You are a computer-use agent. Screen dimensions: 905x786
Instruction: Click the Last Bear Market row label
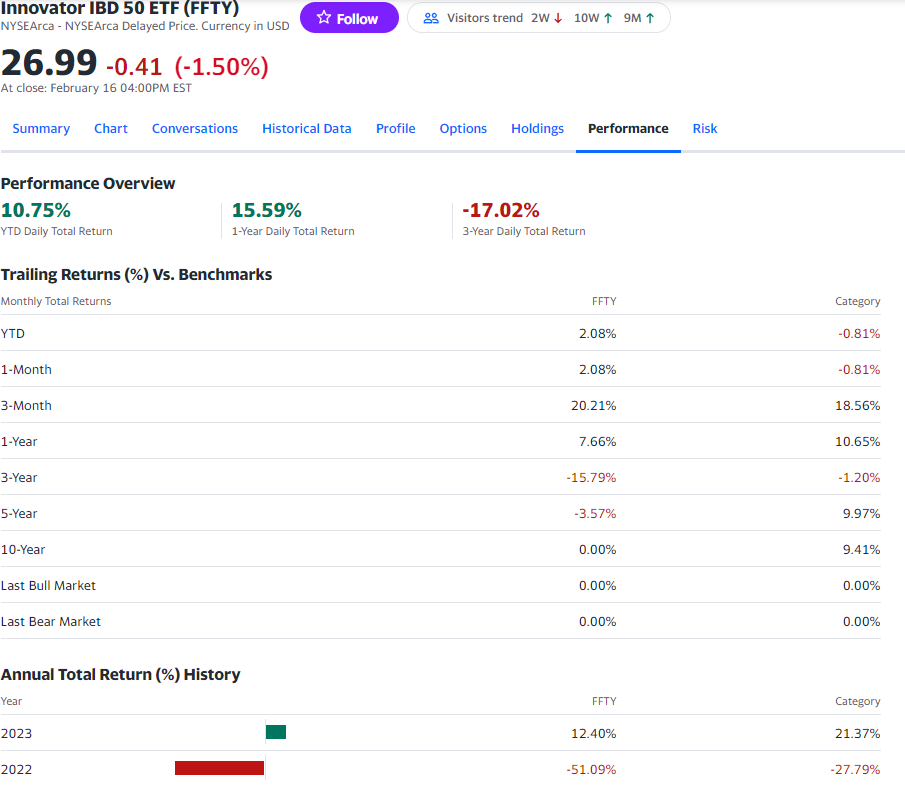click(x=51, y=622)
